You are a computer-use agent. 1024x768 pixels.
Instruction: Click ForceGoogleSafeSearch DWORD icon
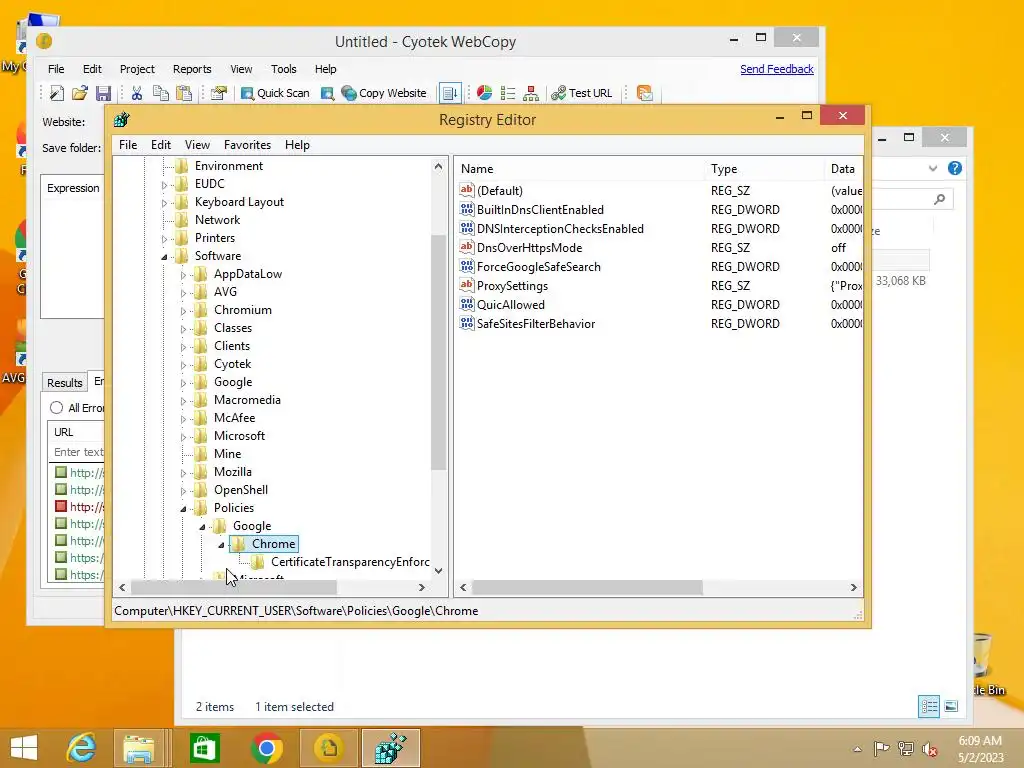[x=466, y=266]
